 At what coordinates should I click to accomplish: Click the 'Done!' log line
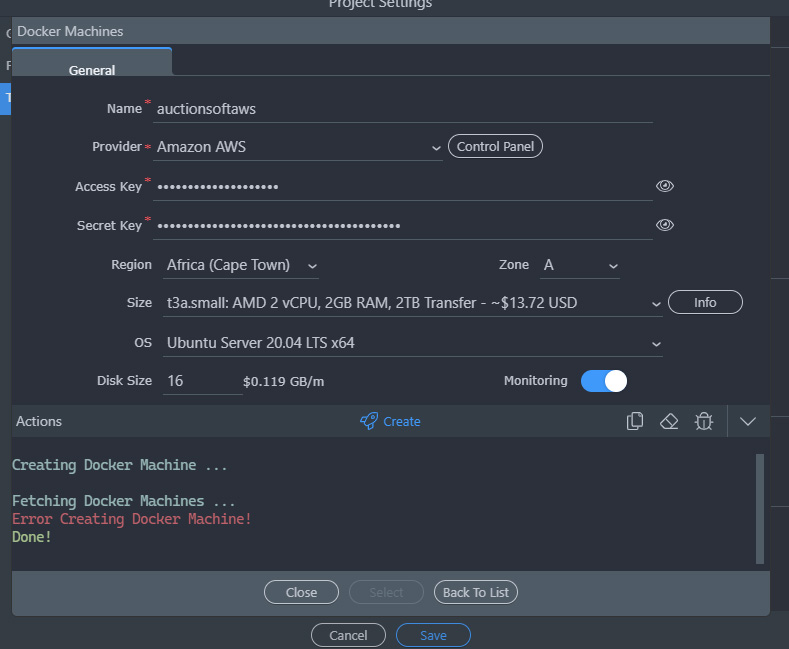click(x=32, y=537)
